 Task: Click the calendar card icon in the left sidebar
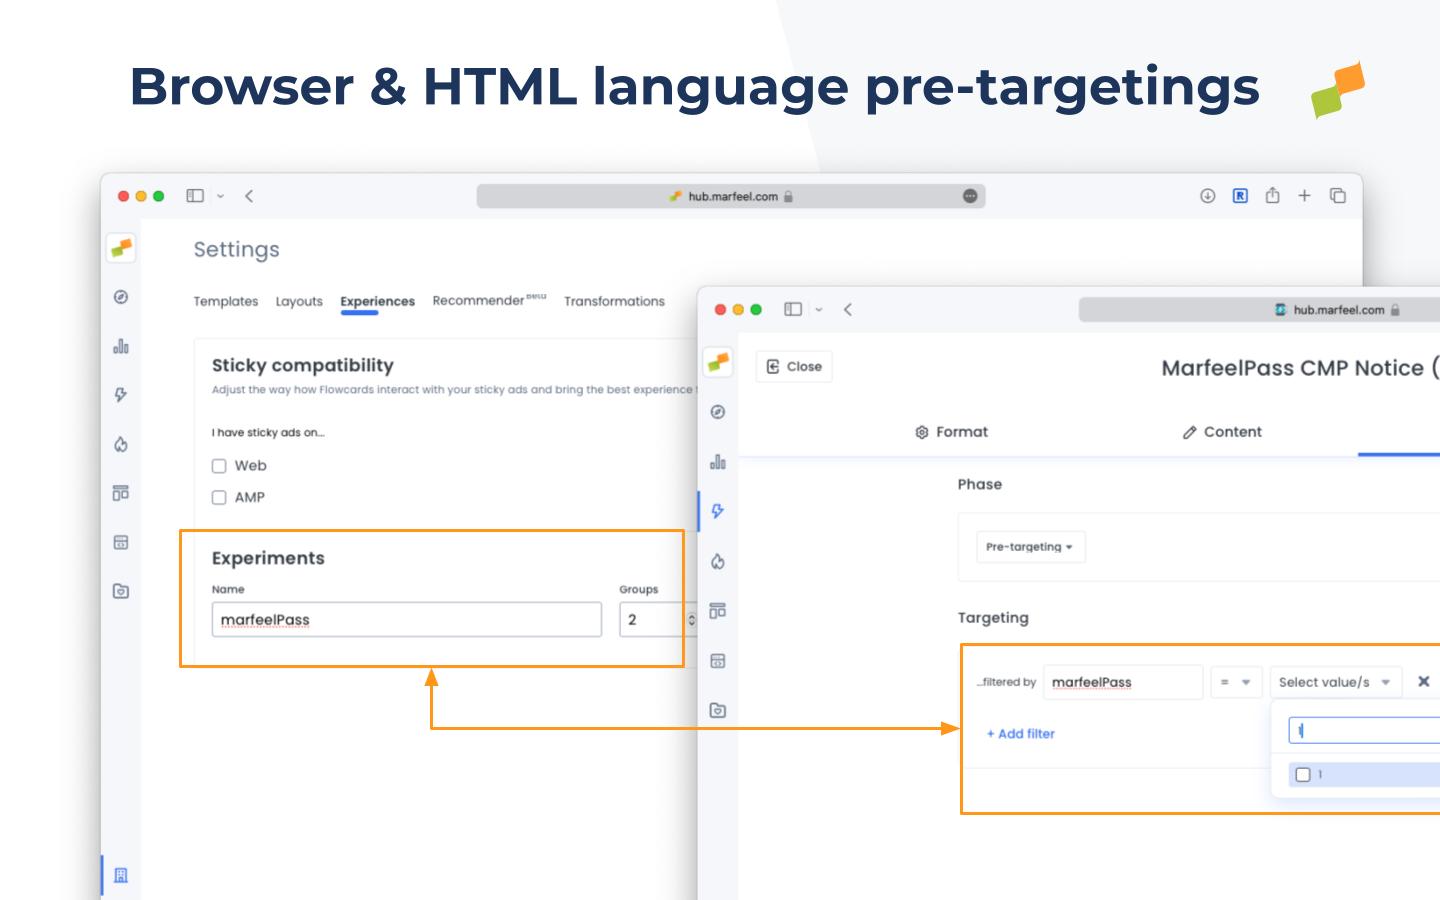[120, 542]
